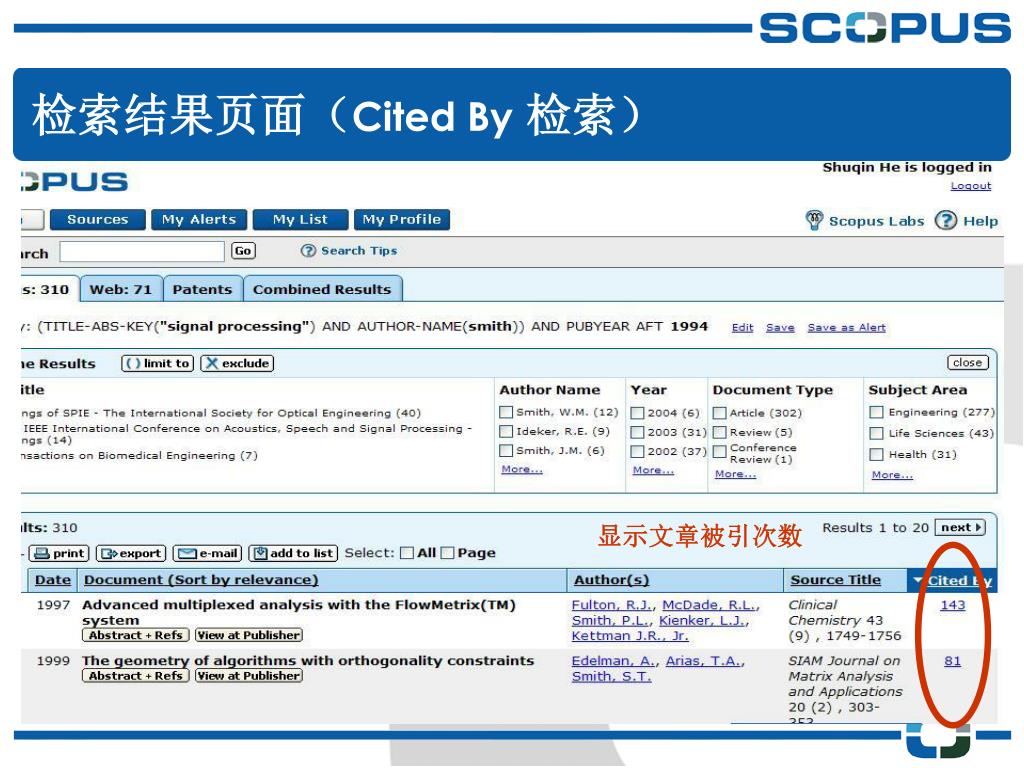This screenshot has width=1024, height=768.
Task: Expand More document types
Action: [735, 474]
